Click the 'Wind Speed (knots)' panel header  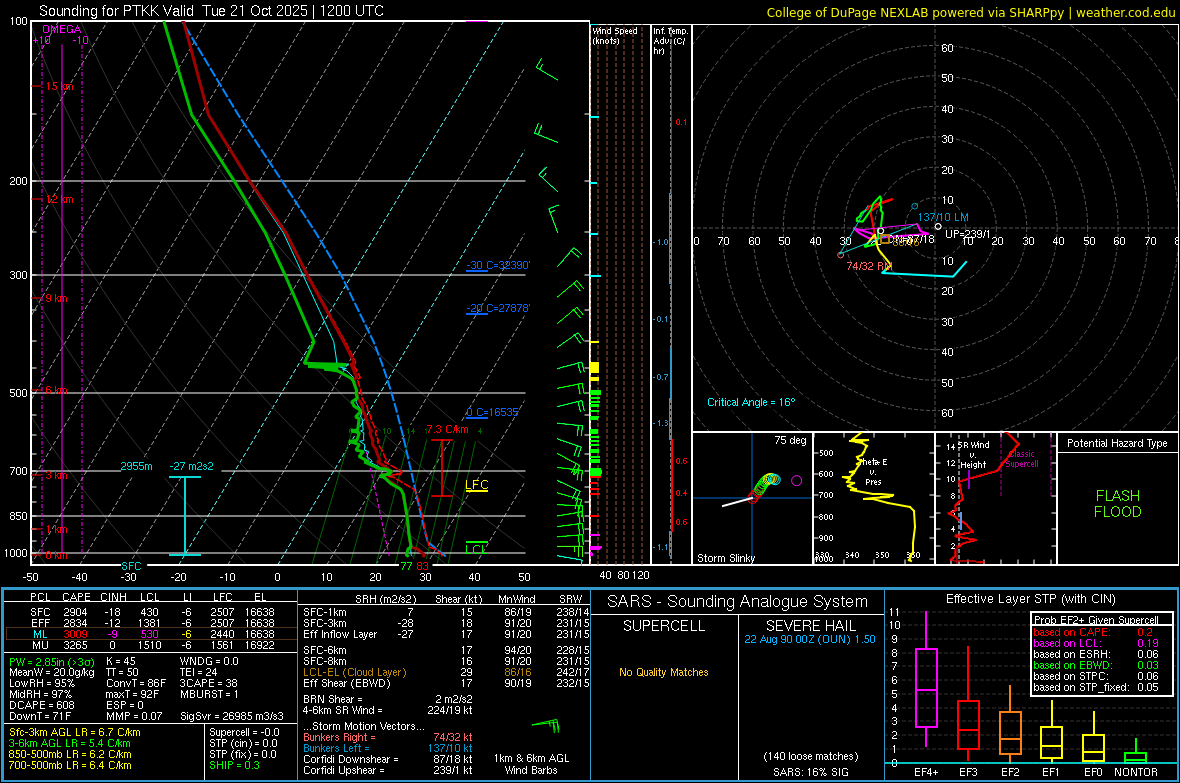[615, 35]
